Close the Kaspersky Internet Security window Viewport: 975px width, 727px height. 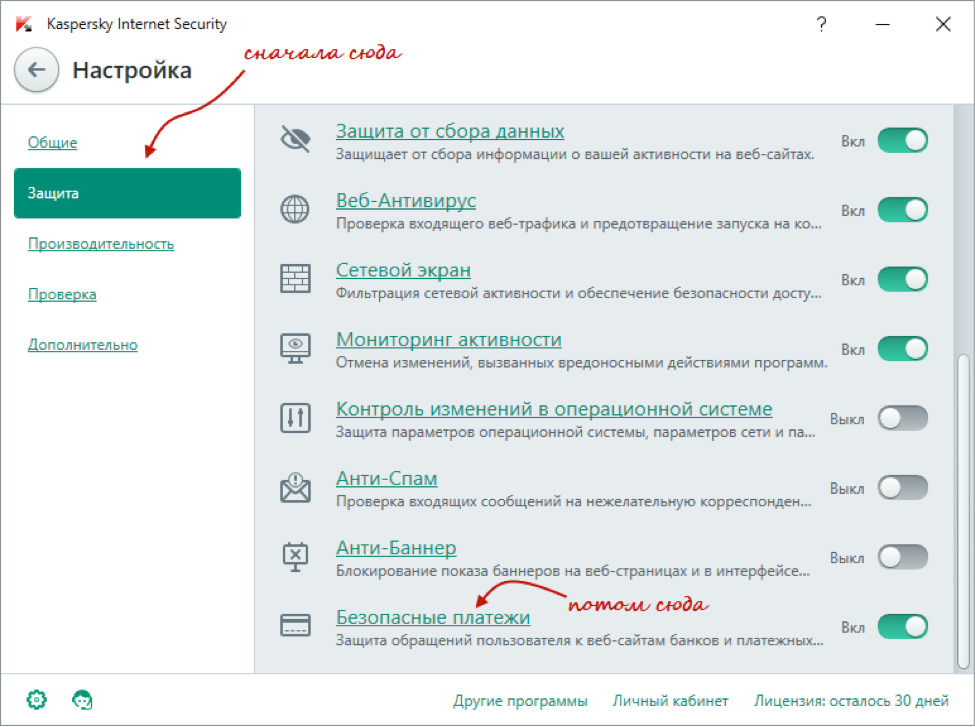943,24
